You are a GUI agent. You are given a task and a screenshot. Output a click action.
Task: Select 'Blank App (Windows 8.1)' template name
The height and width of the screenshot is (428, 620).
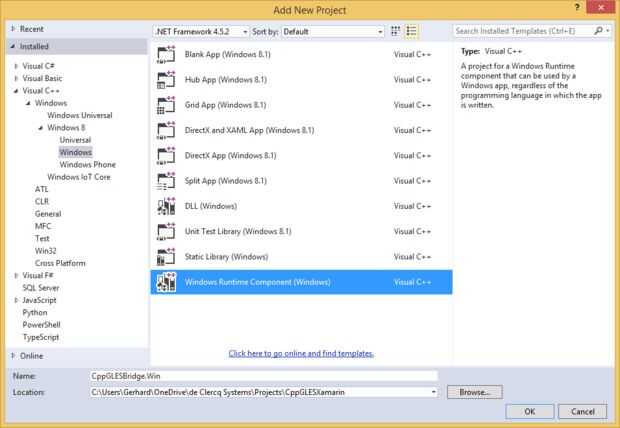click(228, 55)
